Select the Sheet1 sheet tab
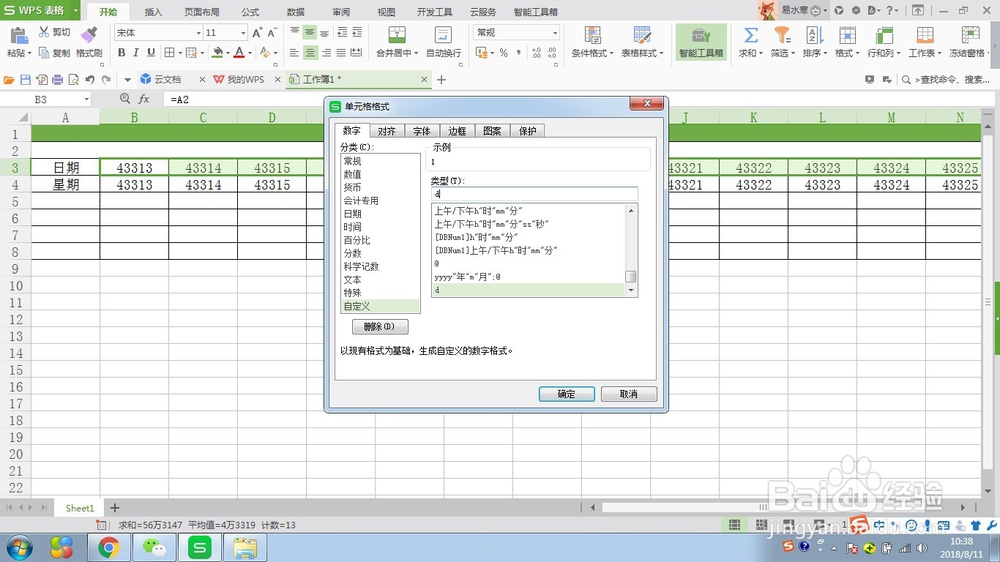This screenshot has height=562, width=1000. (80, 508)
